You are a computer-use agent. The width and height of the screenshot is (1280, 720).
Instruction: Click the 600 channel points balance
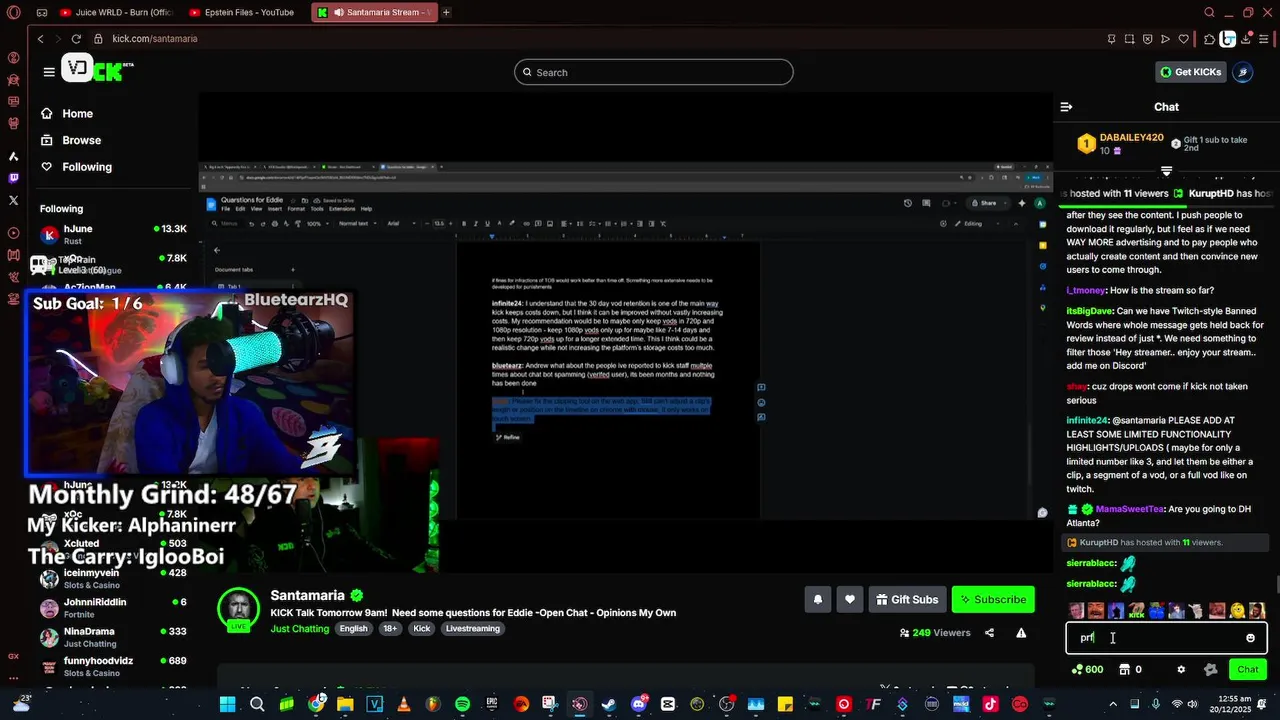[x=1087, y=669]
